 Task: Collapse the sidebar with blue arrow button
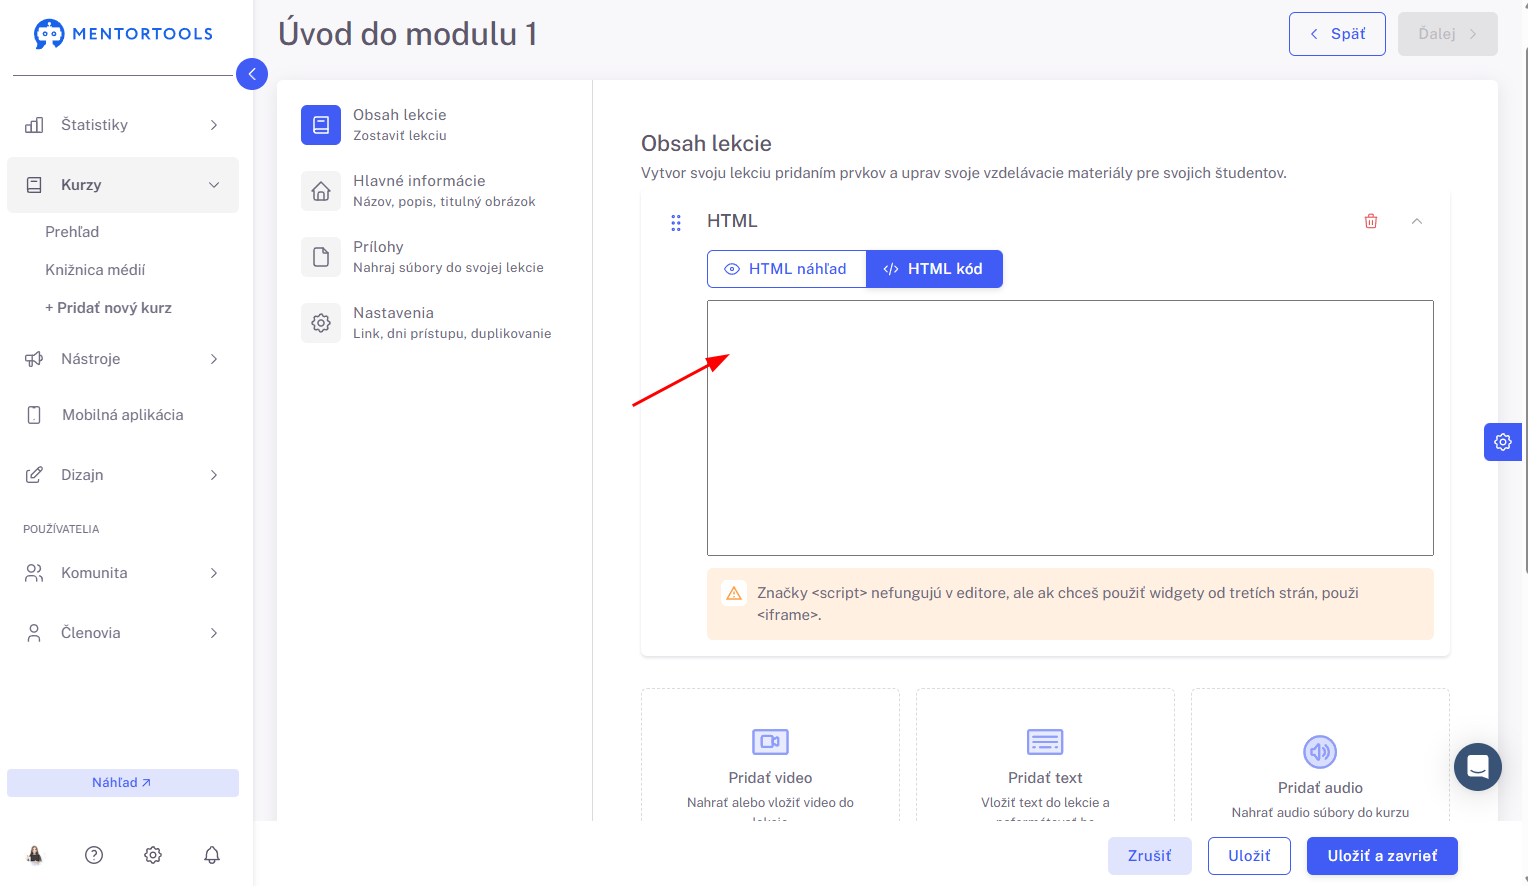tap(252, 74)
